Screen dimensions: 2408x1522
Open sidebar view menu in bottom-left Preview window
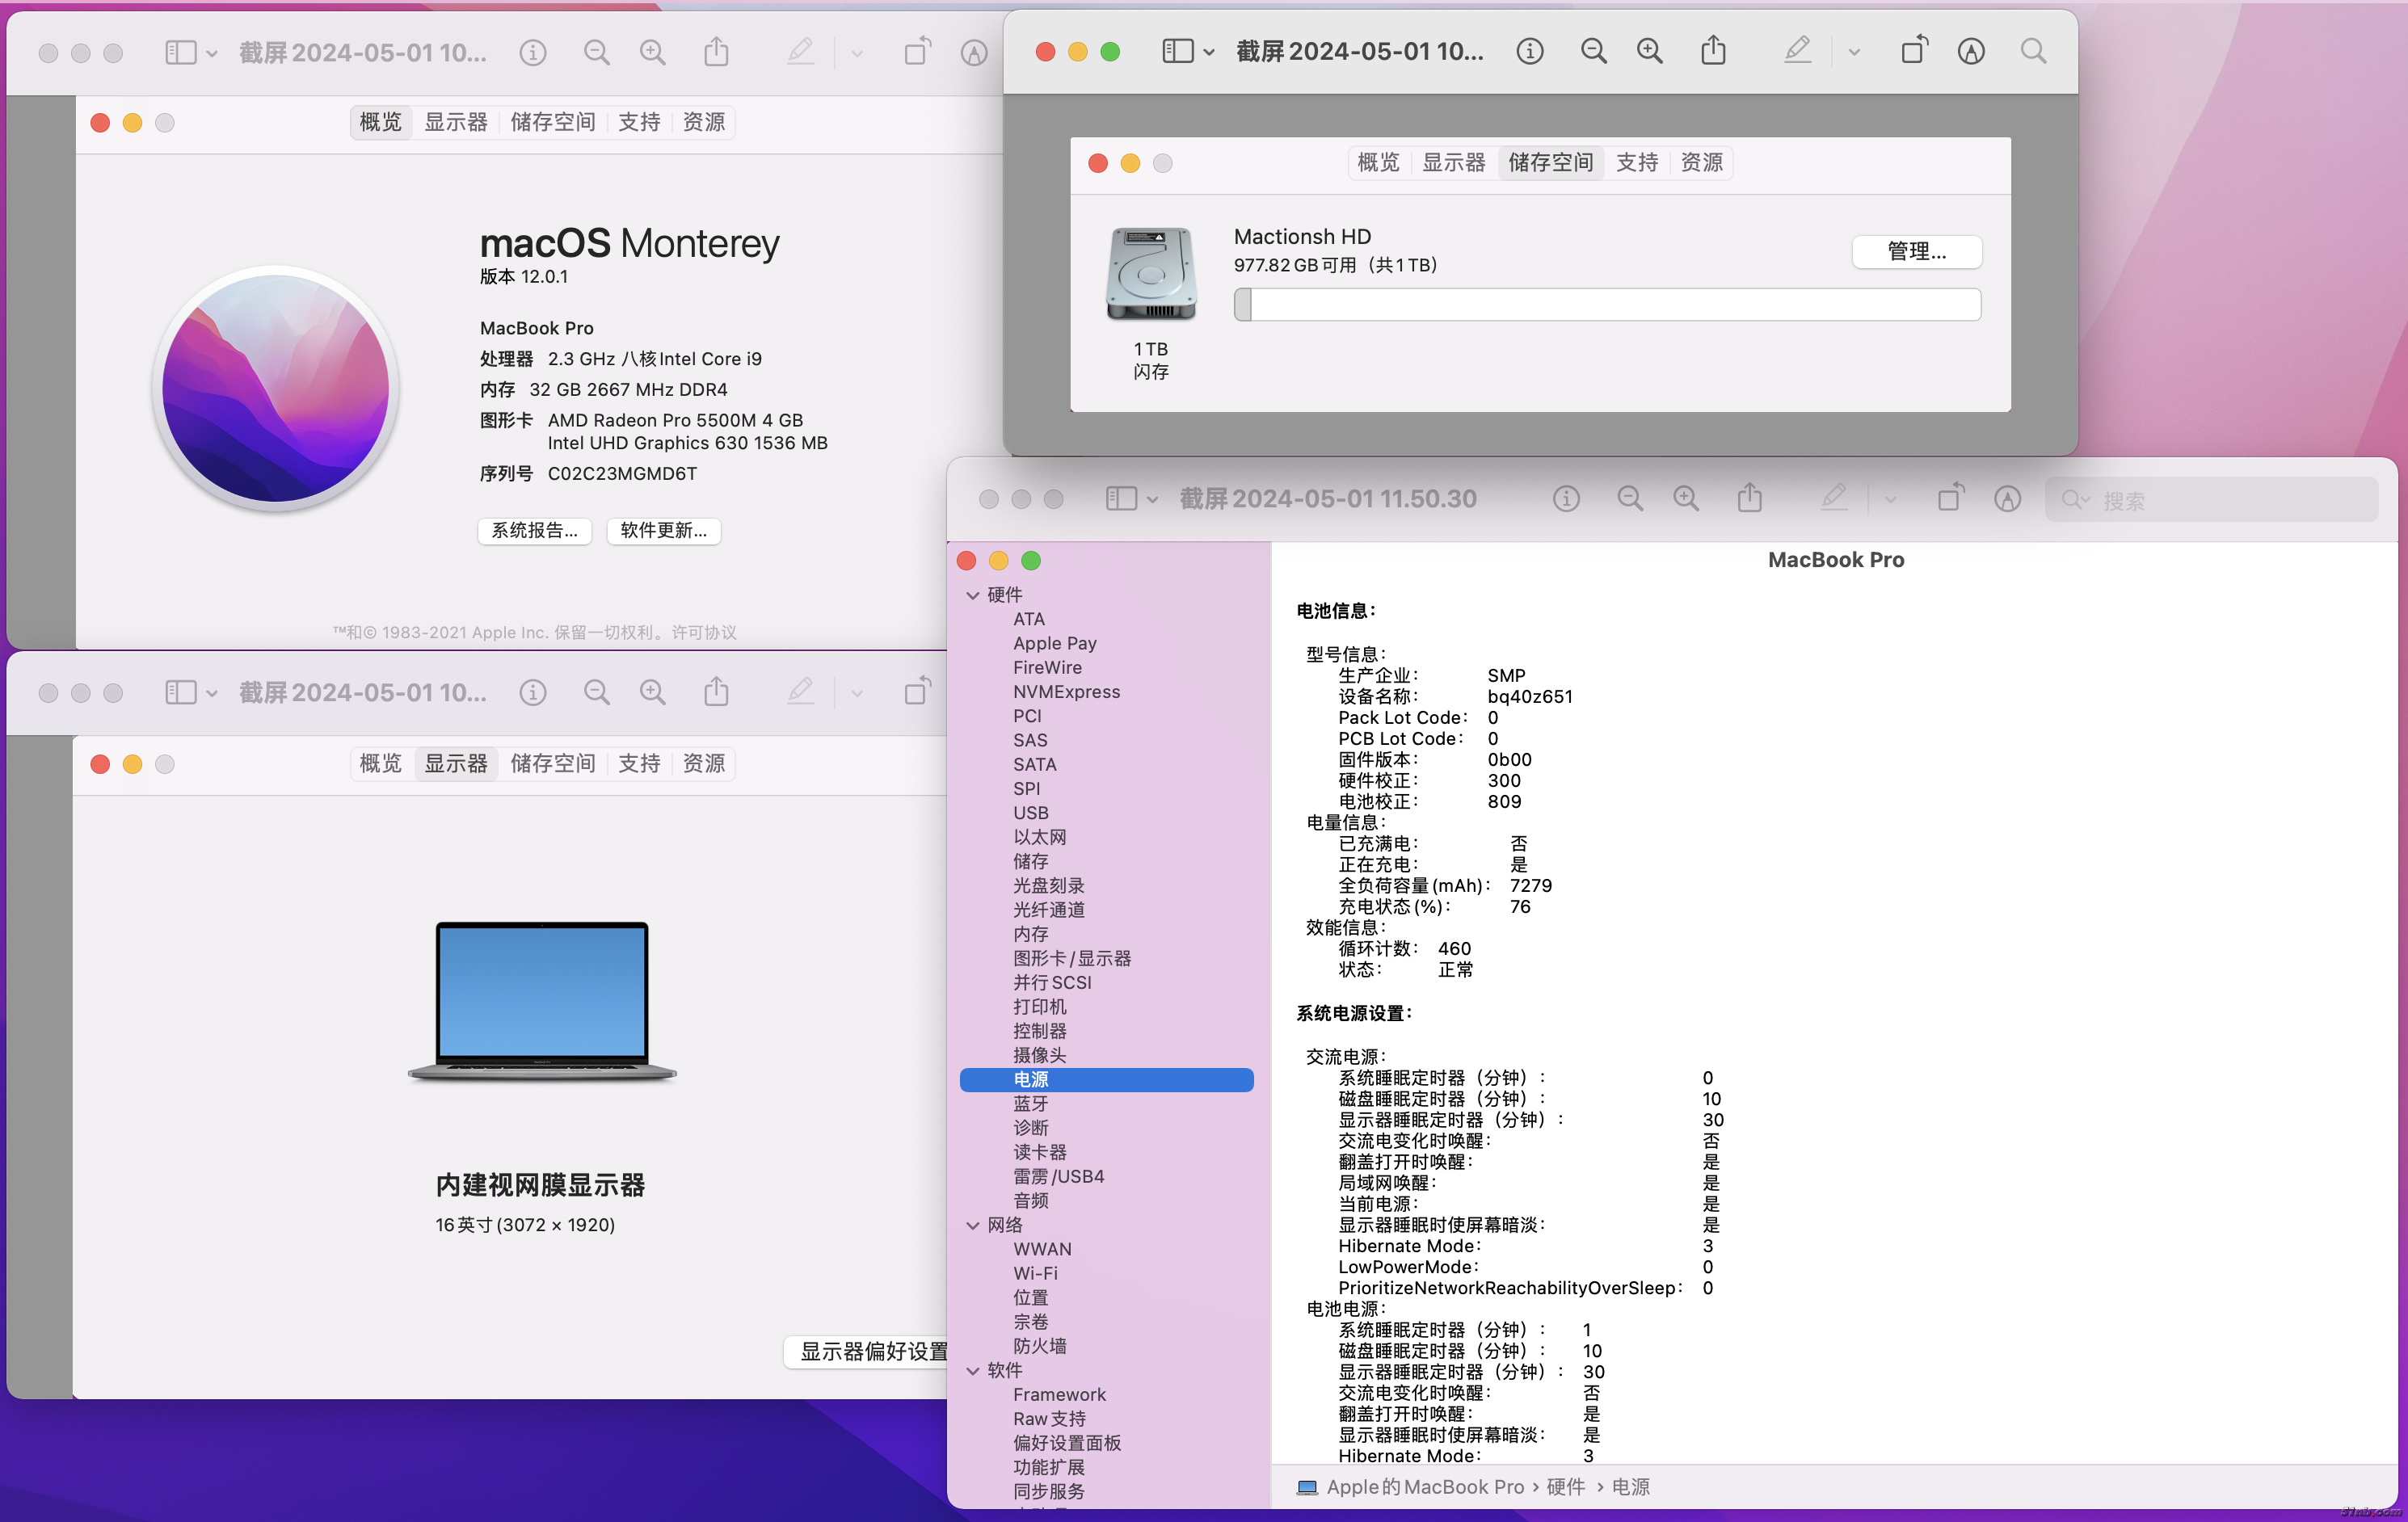[190, 693]
